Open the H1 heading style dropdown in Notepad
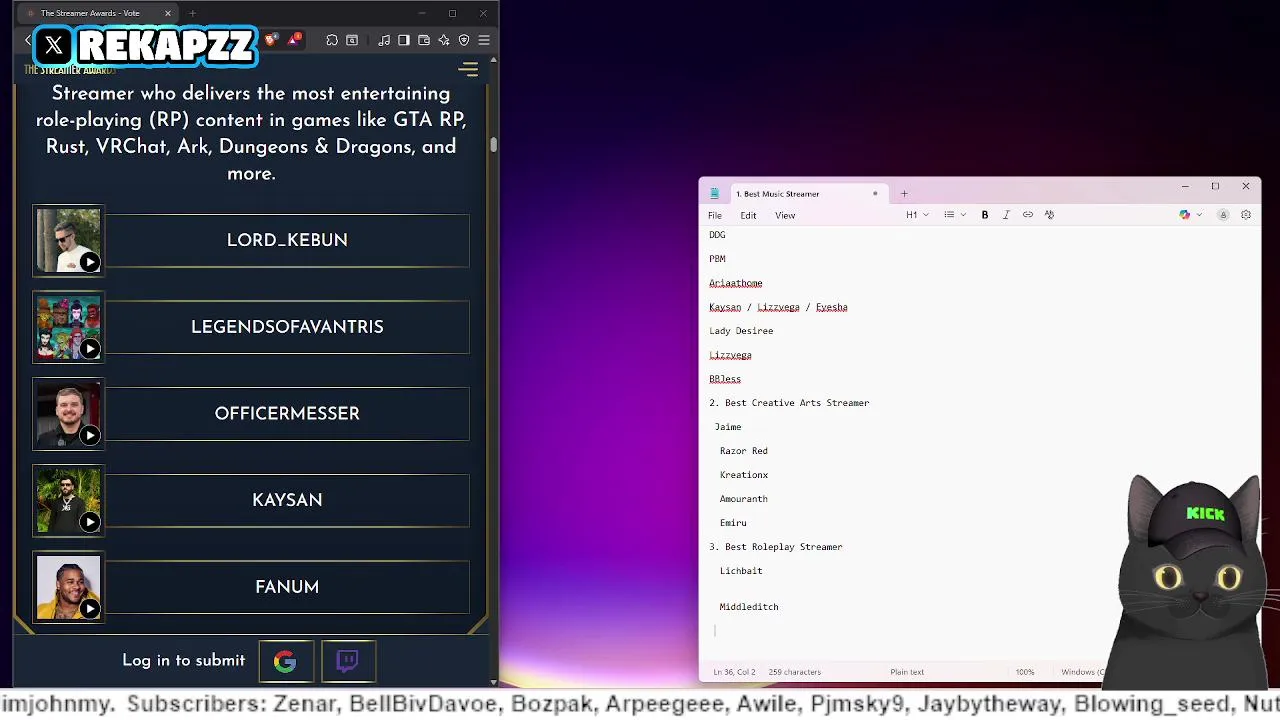 point(917,215)
